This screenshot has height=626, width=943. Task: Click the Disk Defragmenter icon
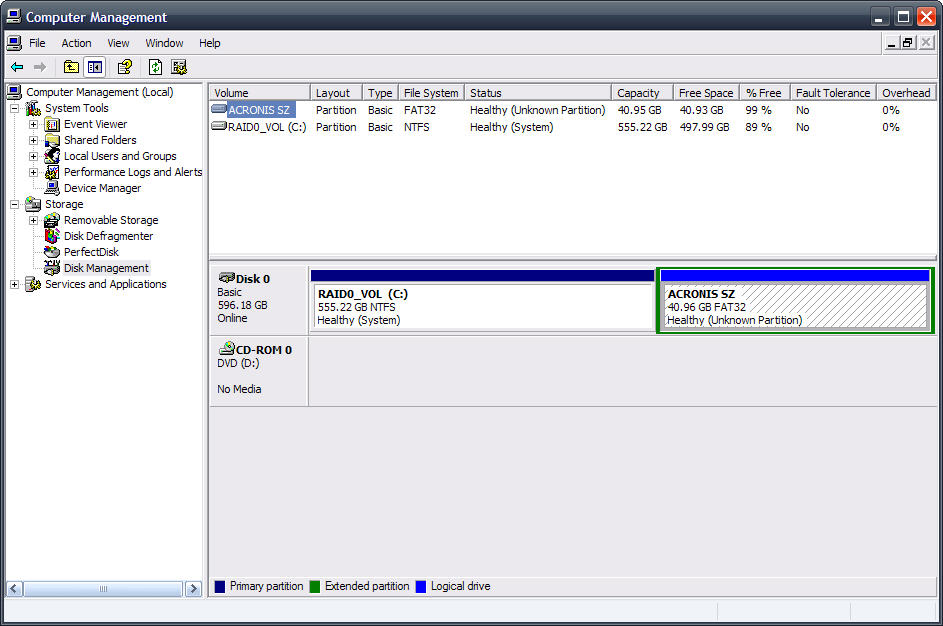tap(52, 236)
